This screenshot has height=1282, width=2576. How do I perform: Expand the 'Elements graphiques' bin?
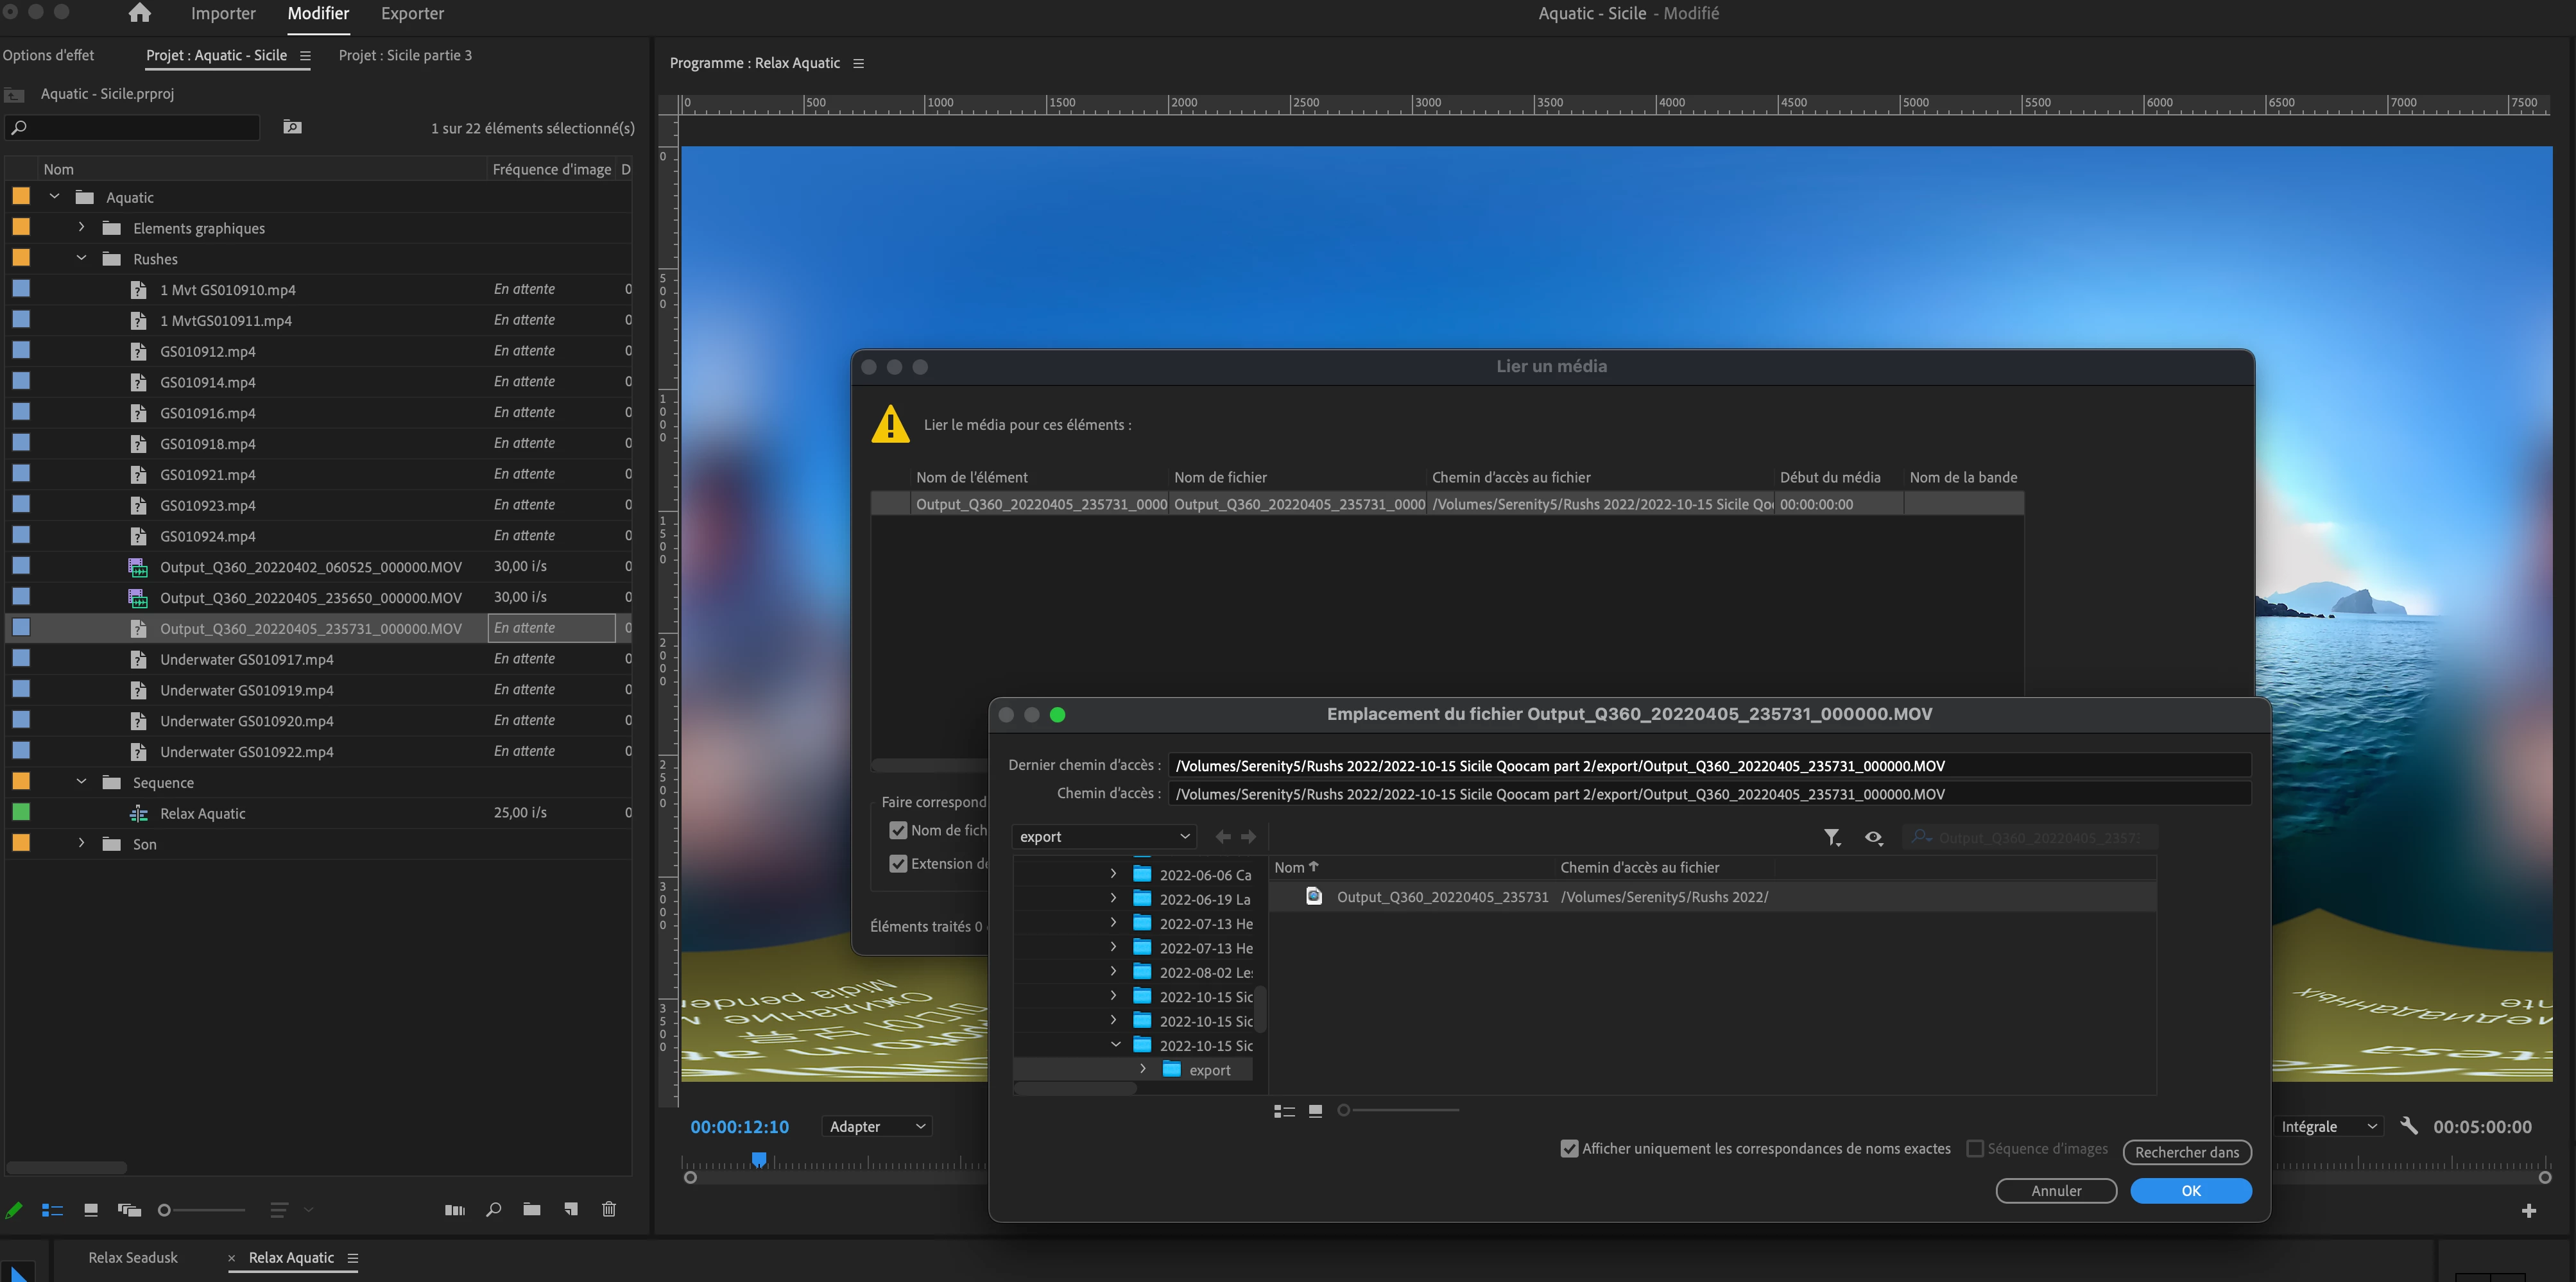81,228
